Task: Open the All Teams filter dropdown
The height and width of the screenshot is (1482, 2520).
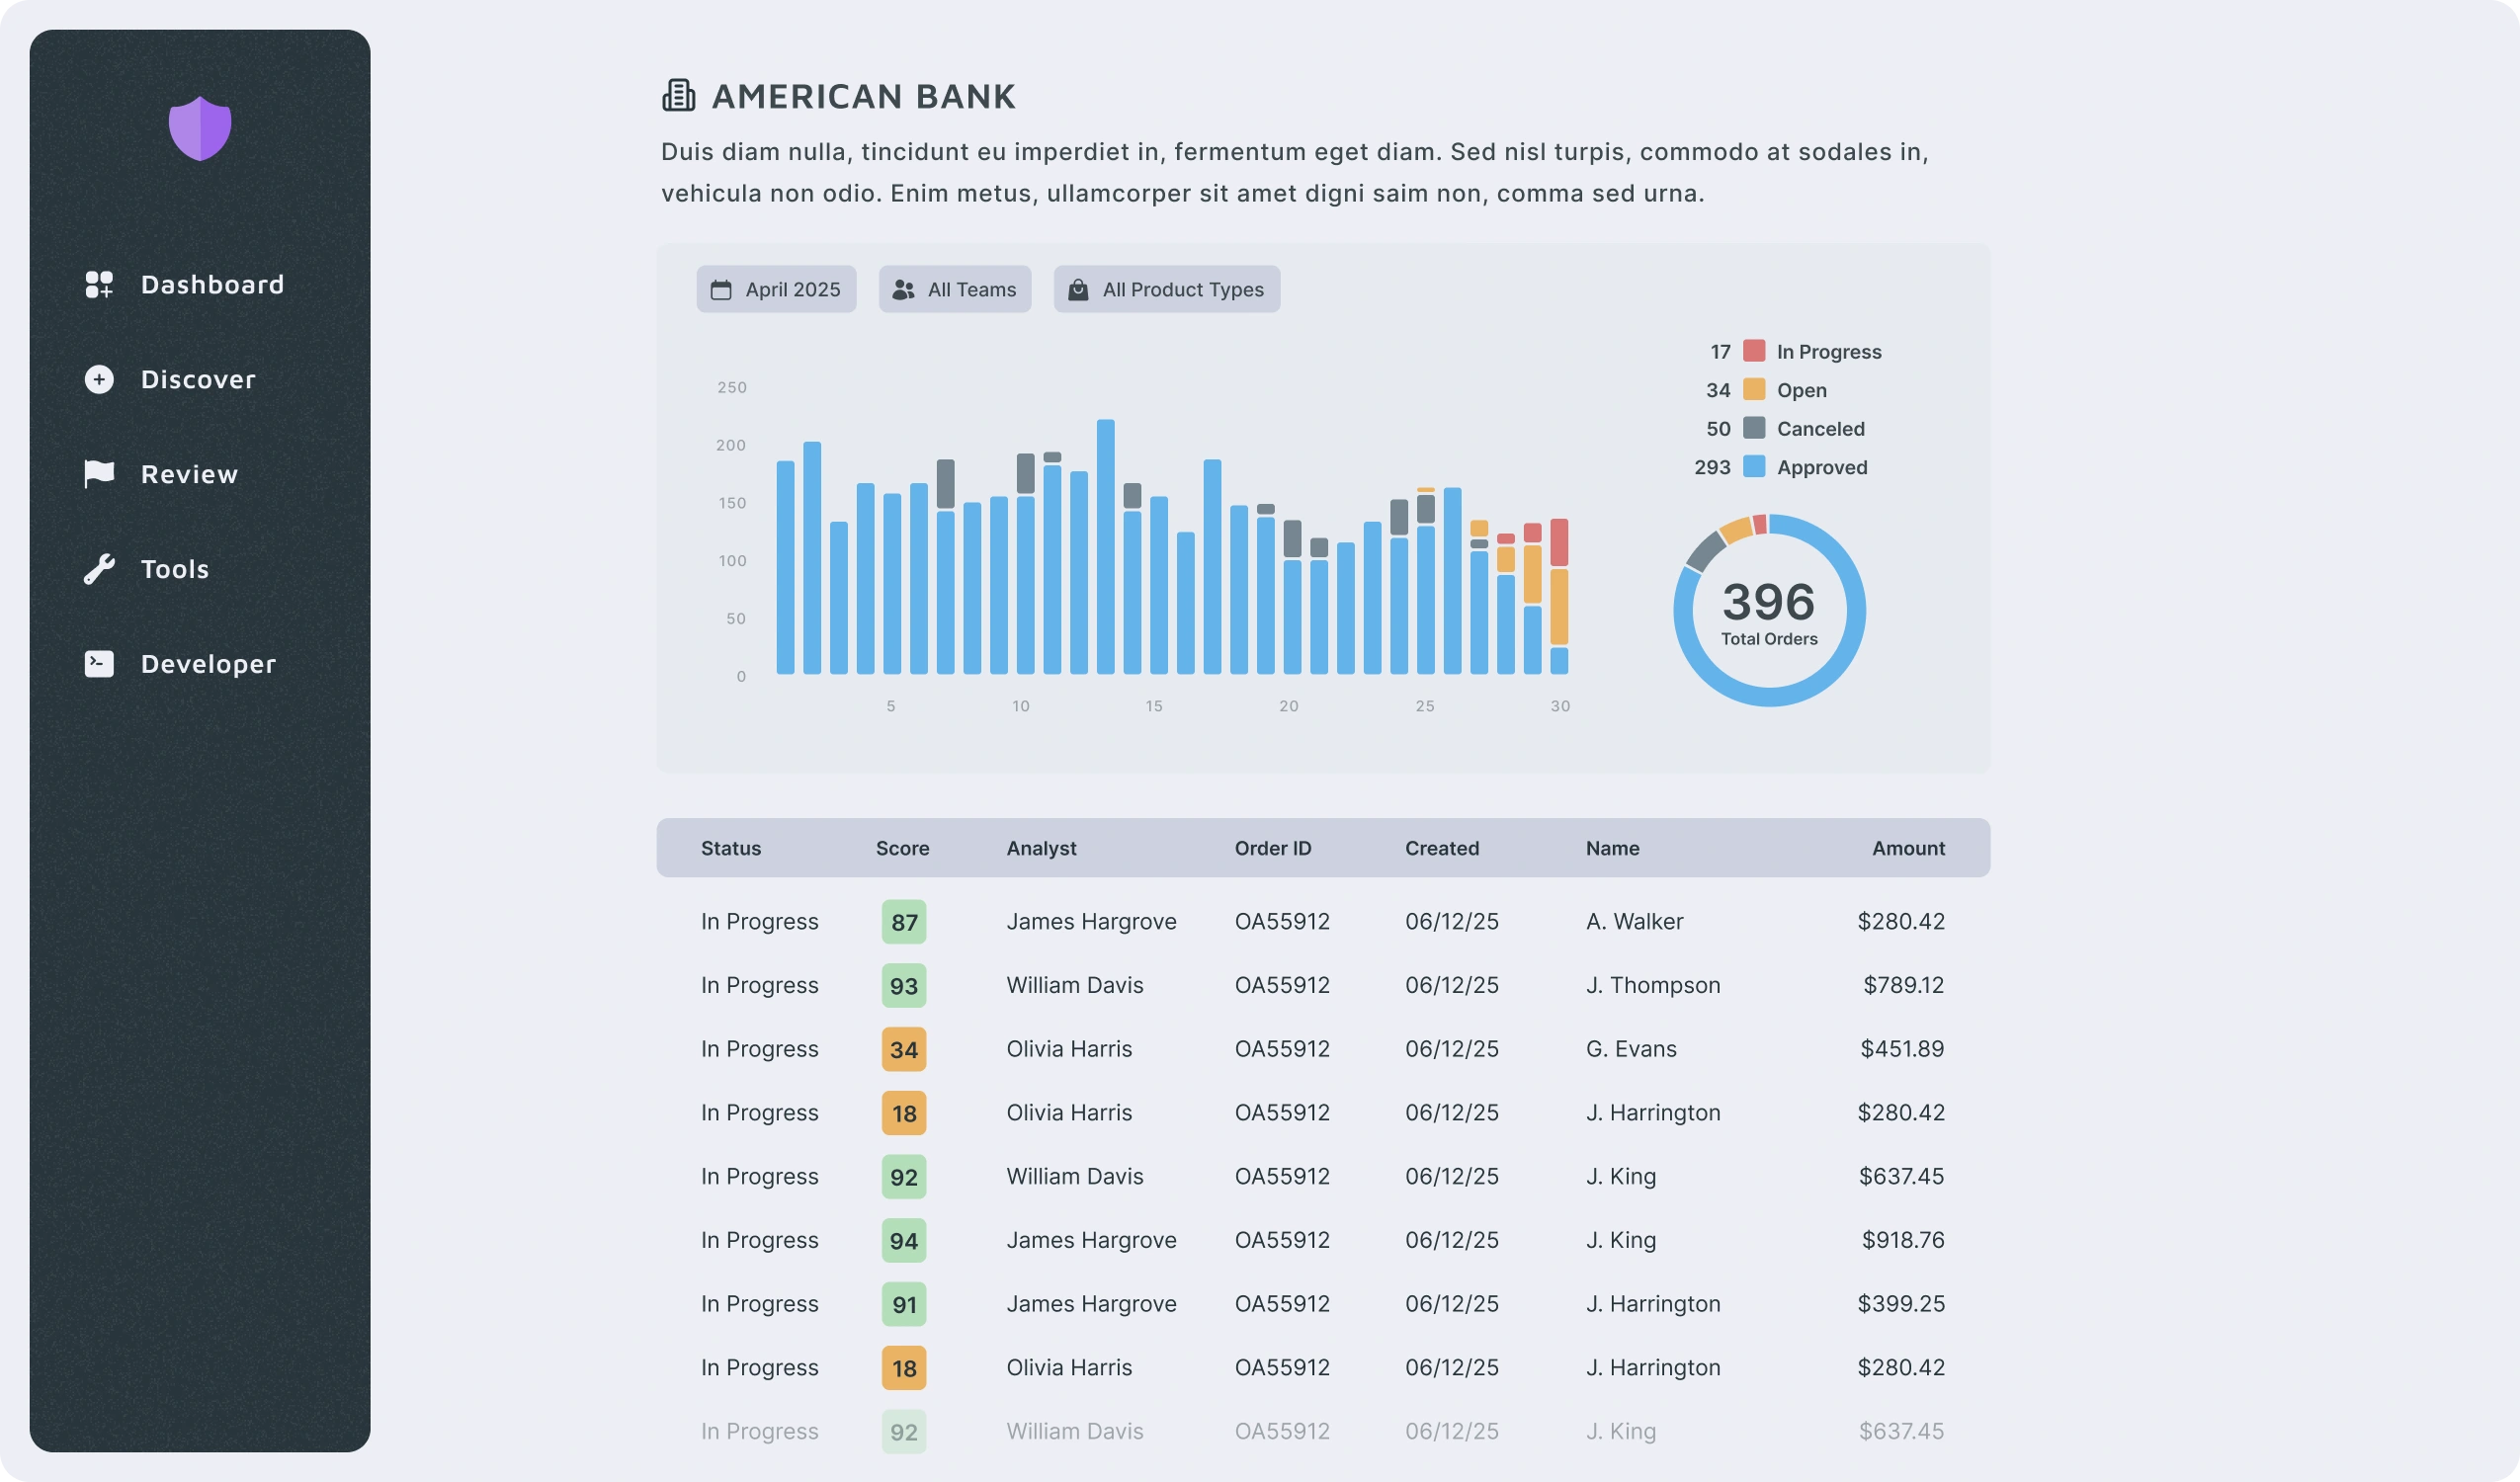Action: pyautogui.click(x=955, y=289)
